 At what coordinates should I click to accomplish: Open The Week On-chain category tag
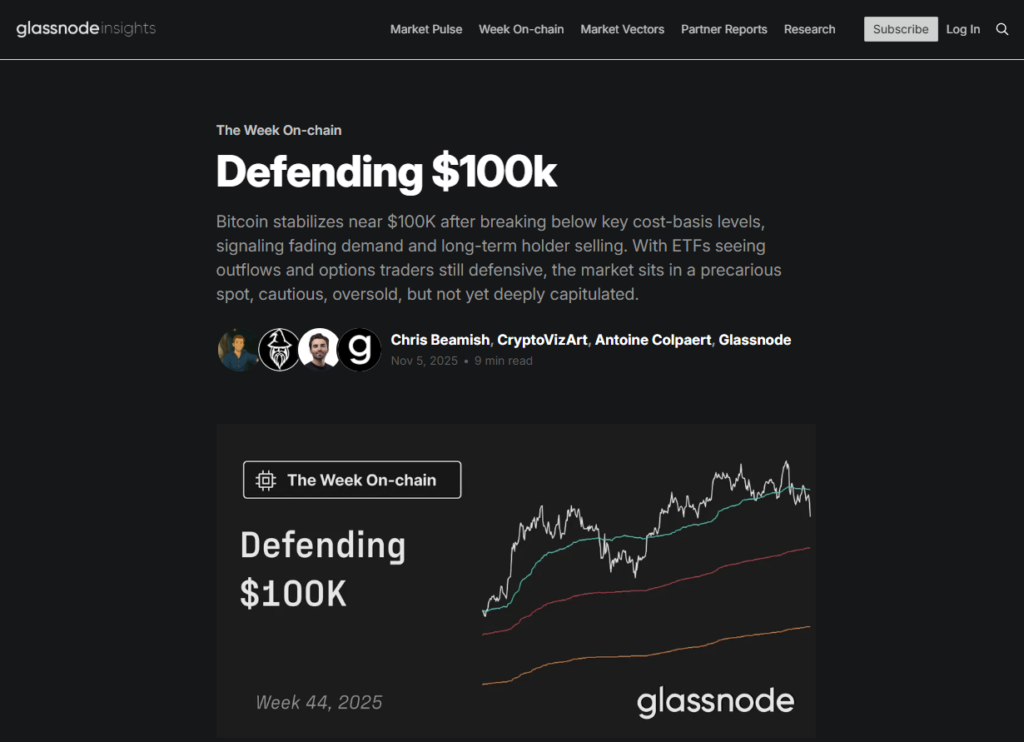click(279, 130)
